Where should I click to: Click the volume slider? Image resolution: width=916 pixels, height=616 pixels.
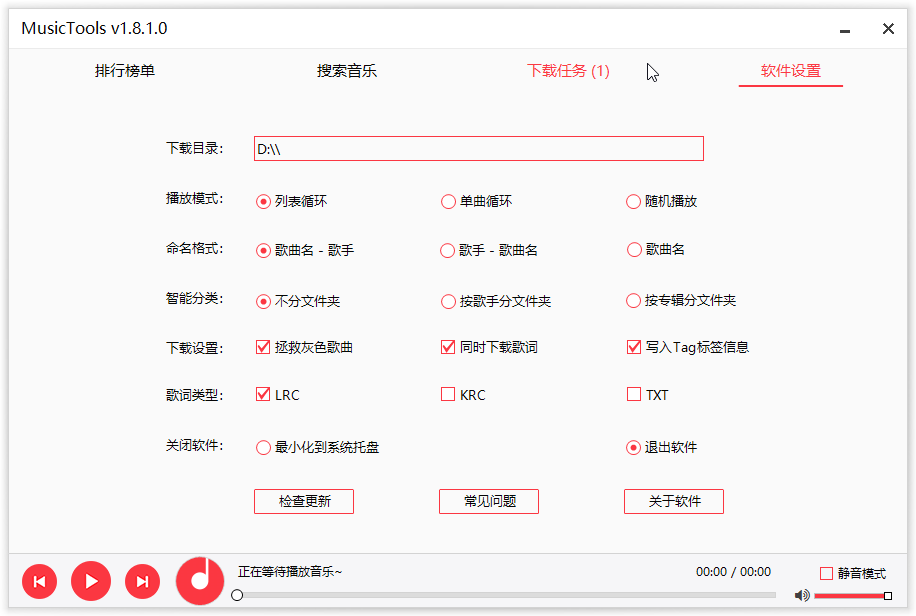coord(850,596)
